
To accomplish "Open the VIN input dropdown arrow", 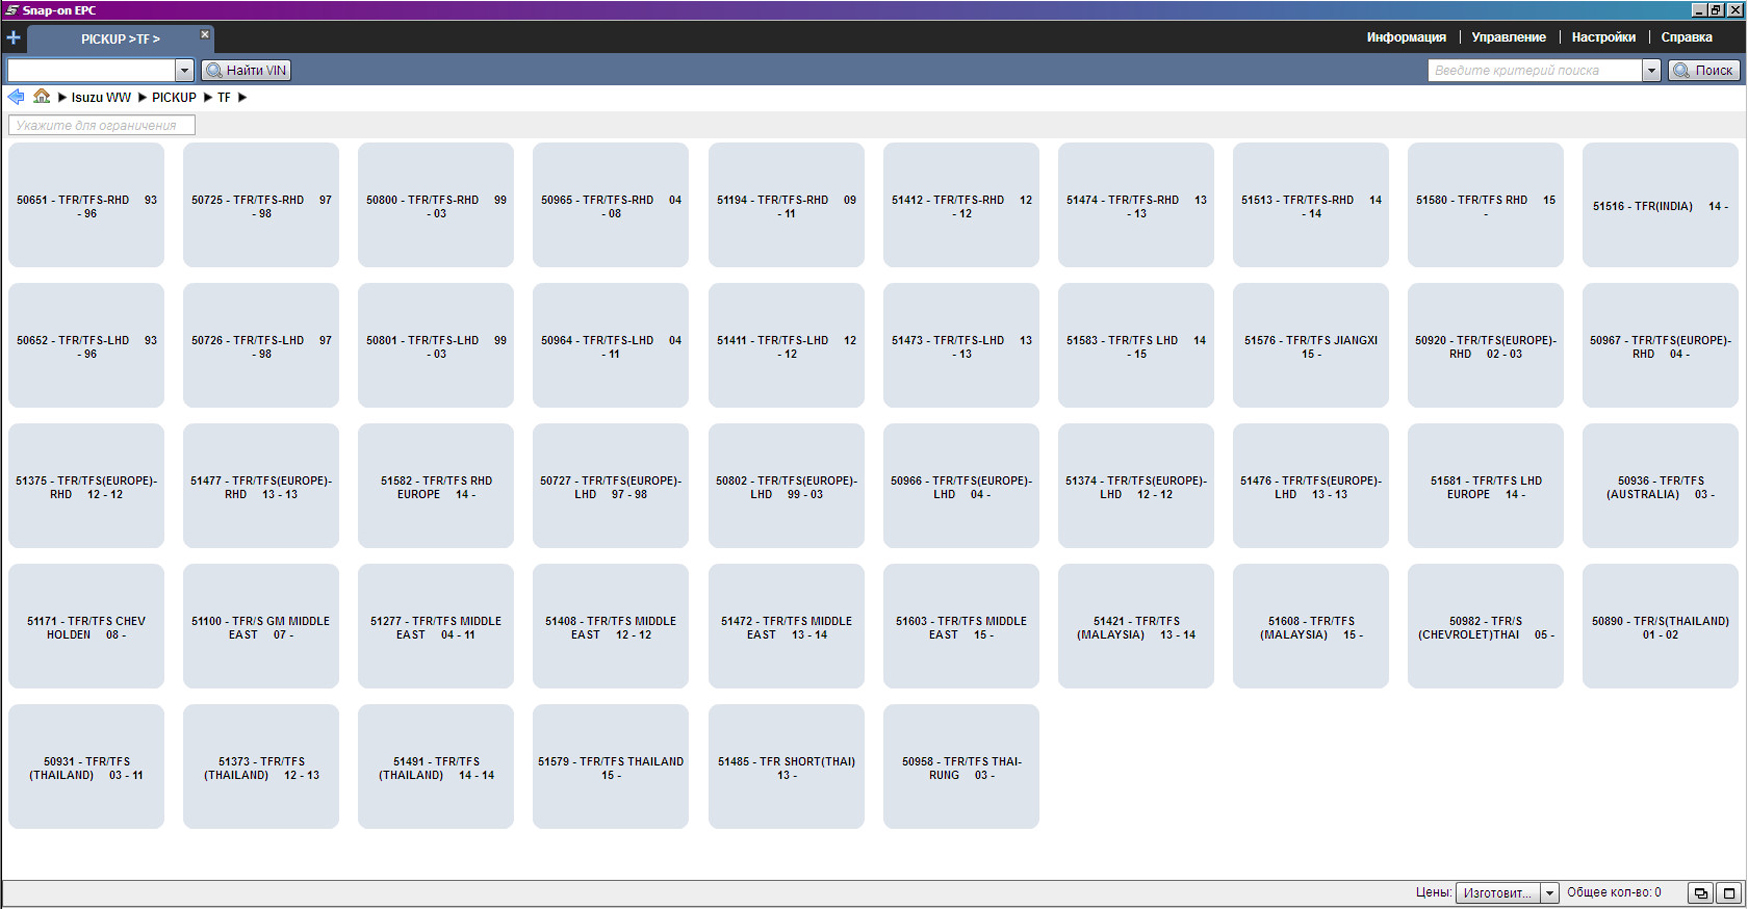I will (184, 70).
